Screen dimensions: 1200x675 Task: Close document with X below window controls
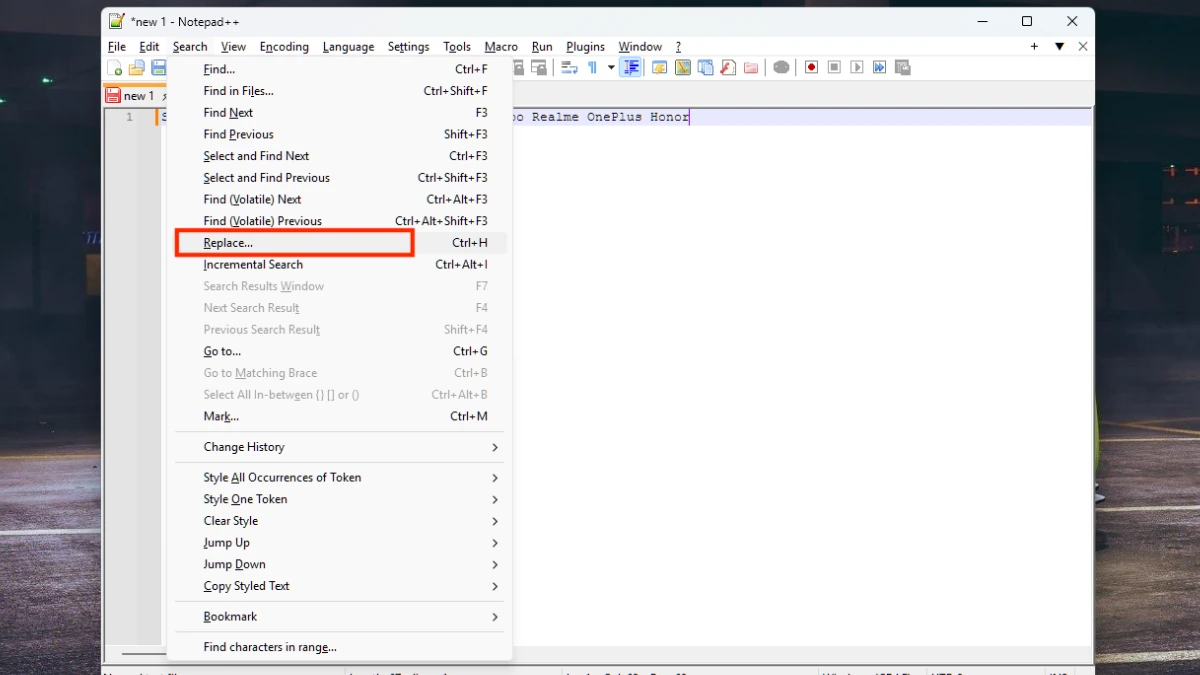pos(1083,46)
